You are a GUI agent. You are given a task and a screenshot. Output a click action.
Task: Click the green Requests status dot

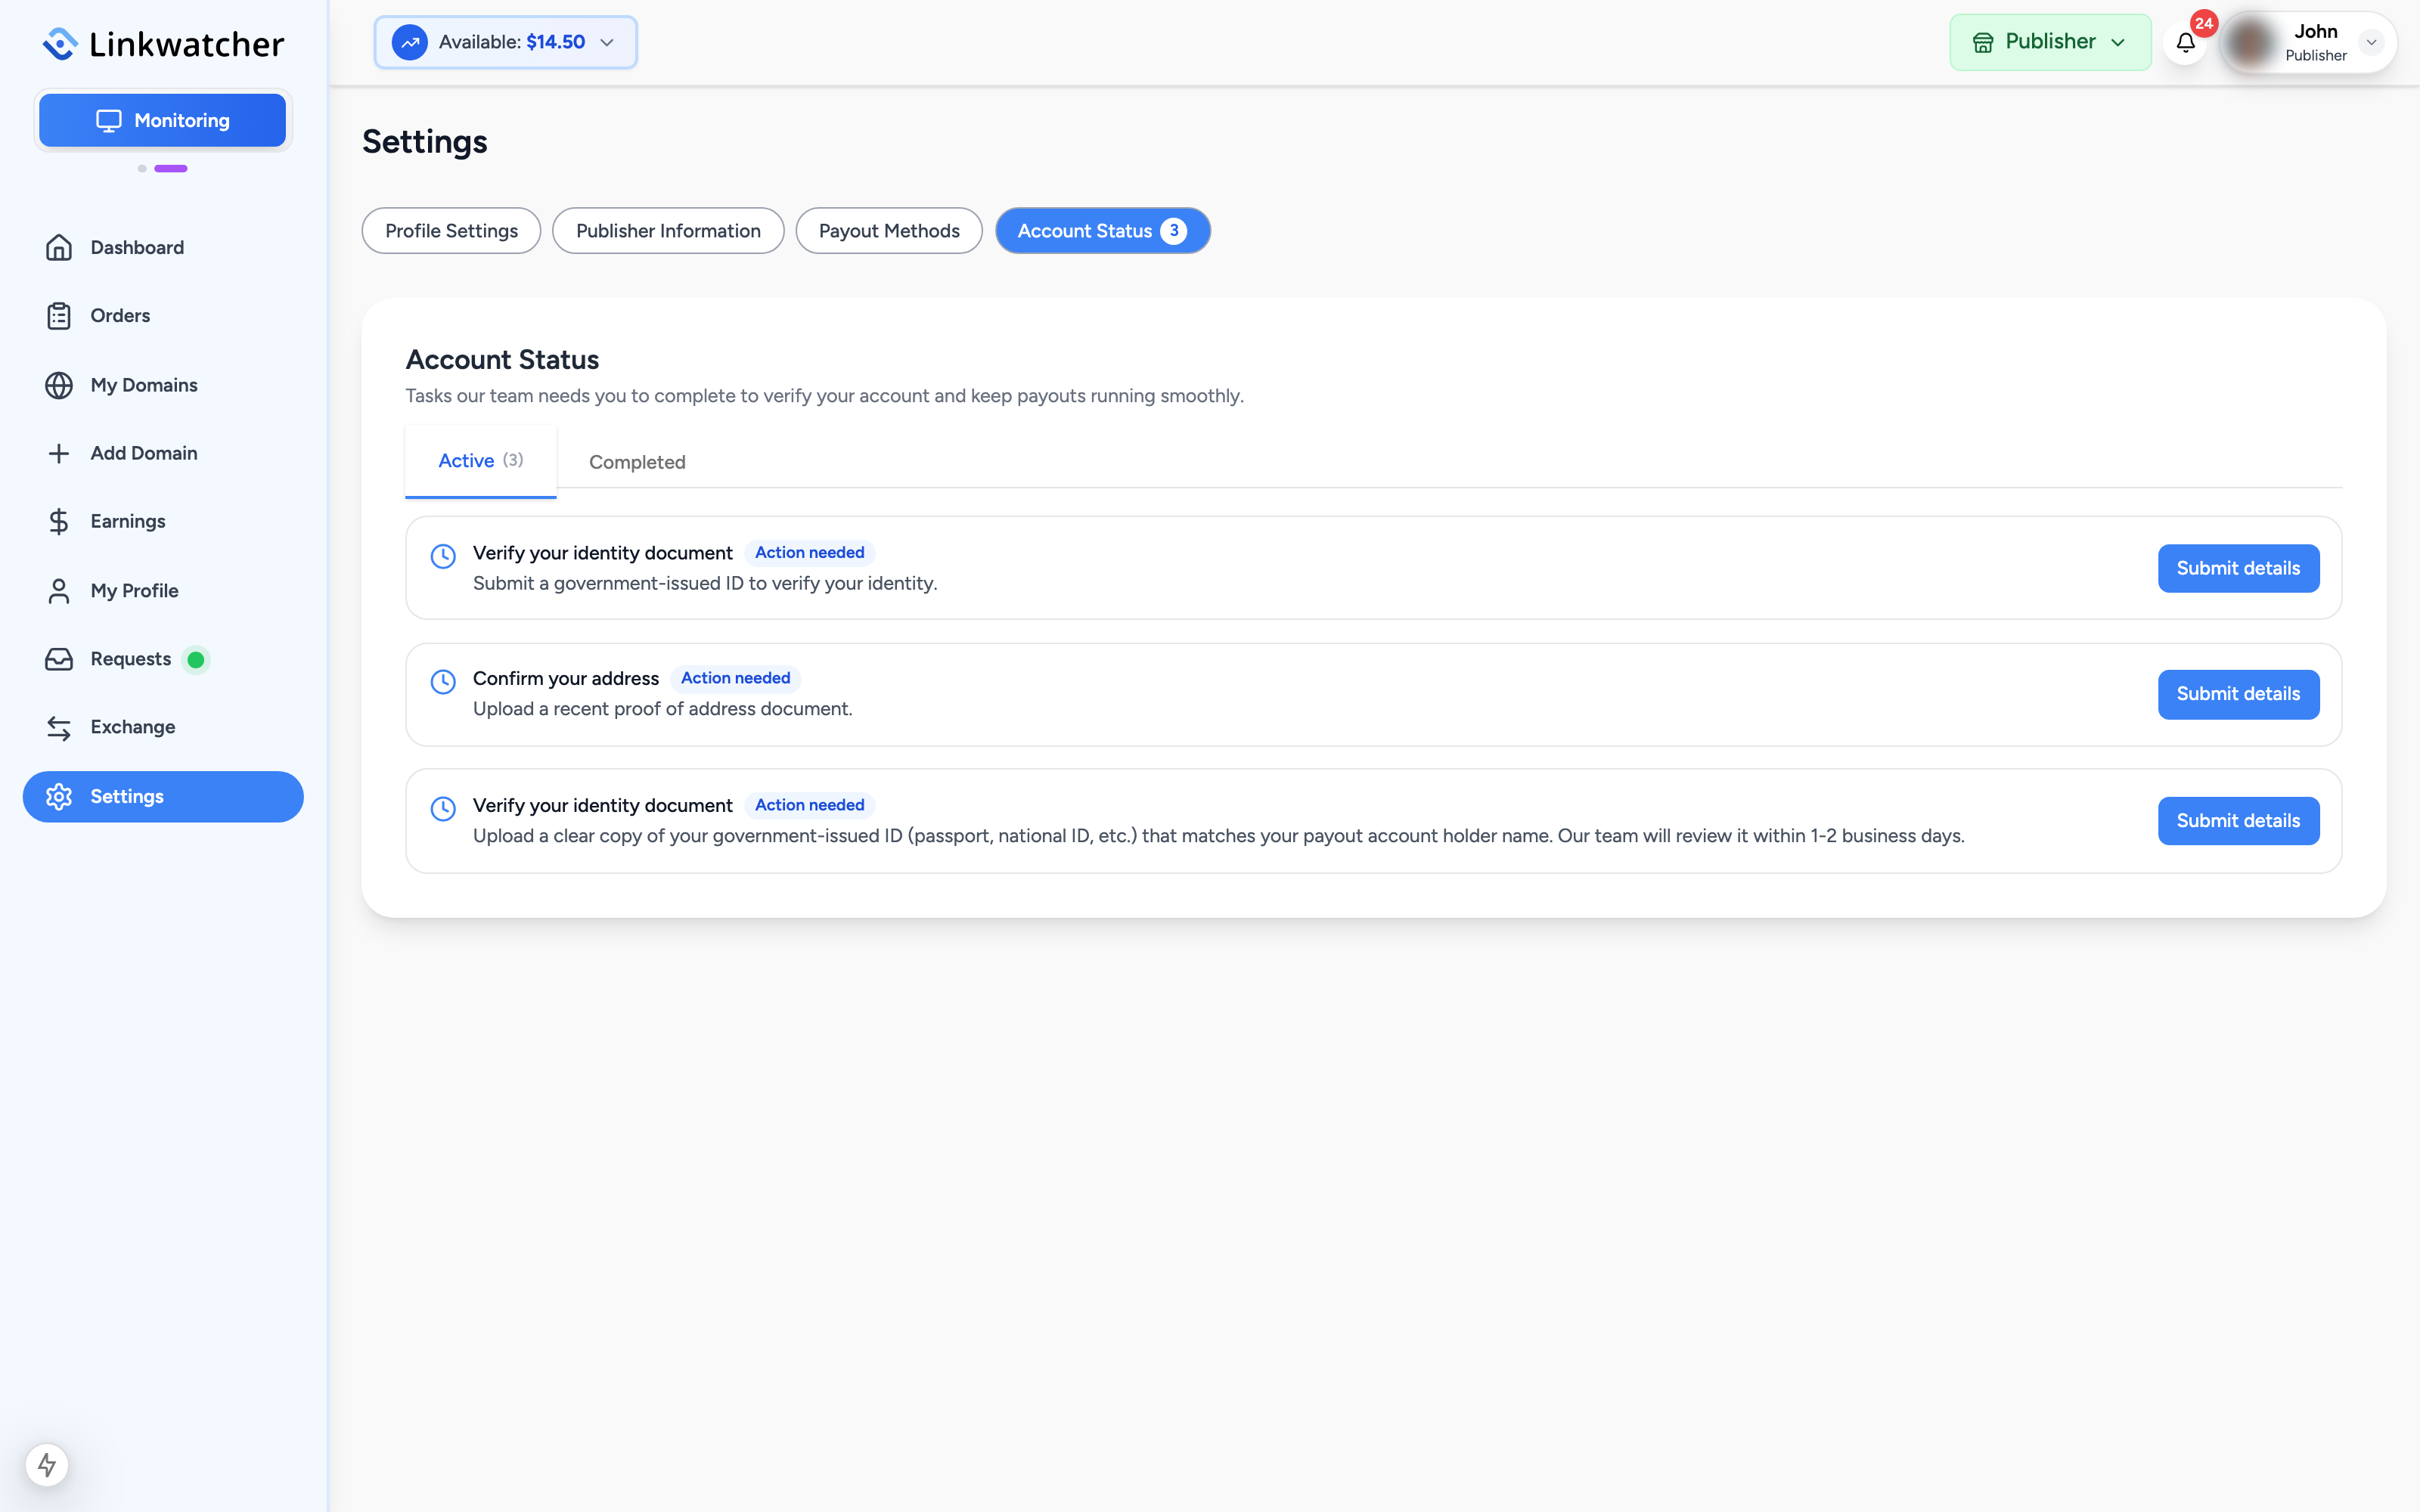tap(196, 659)
